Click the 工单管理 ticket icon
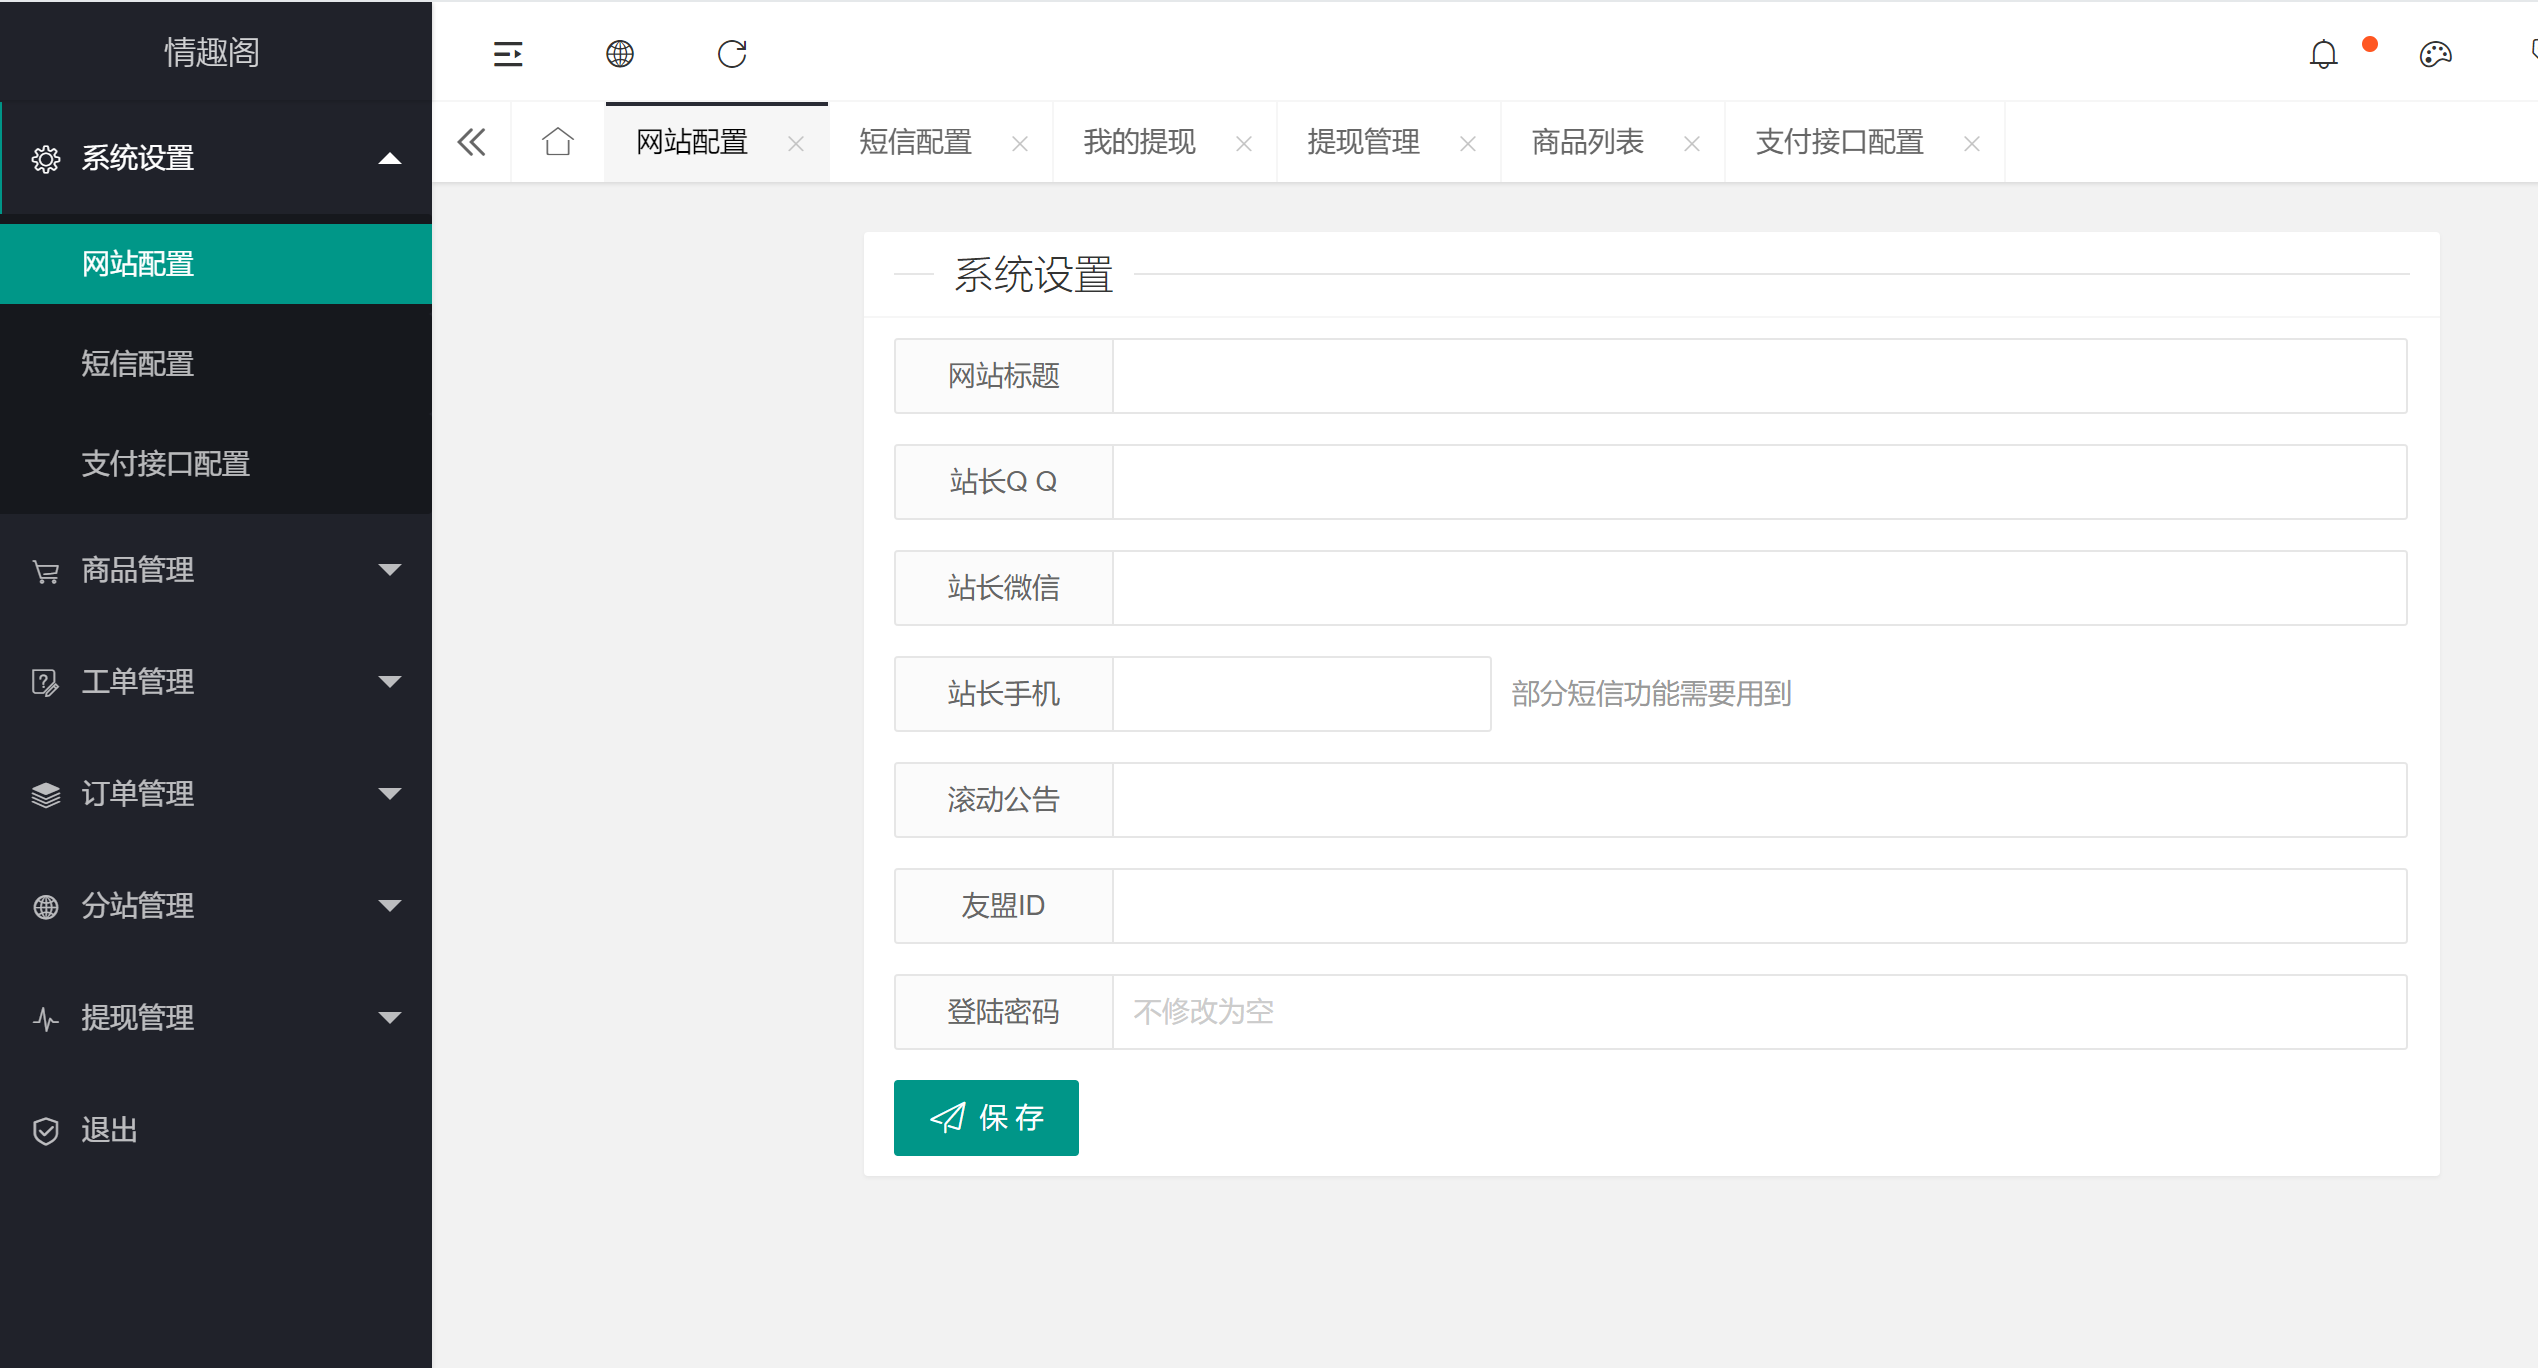The width and height of the screenshot is (2538, 1368). pyautogui.click(x=46, y=682)
